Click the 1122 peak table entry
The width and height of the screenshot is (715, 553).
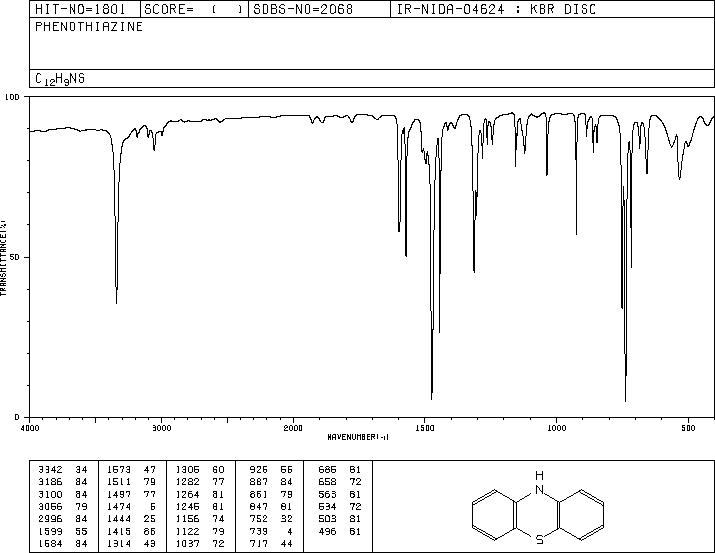point(200,531)
